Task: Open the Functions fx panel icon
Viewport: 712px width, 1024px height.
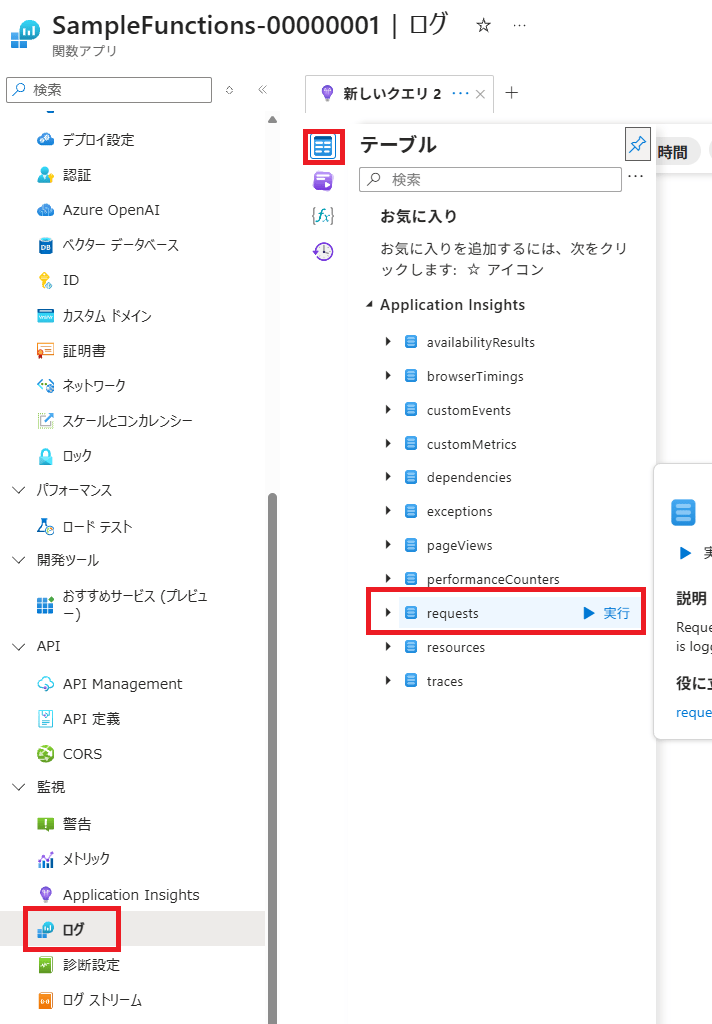Action: (323, 216)
